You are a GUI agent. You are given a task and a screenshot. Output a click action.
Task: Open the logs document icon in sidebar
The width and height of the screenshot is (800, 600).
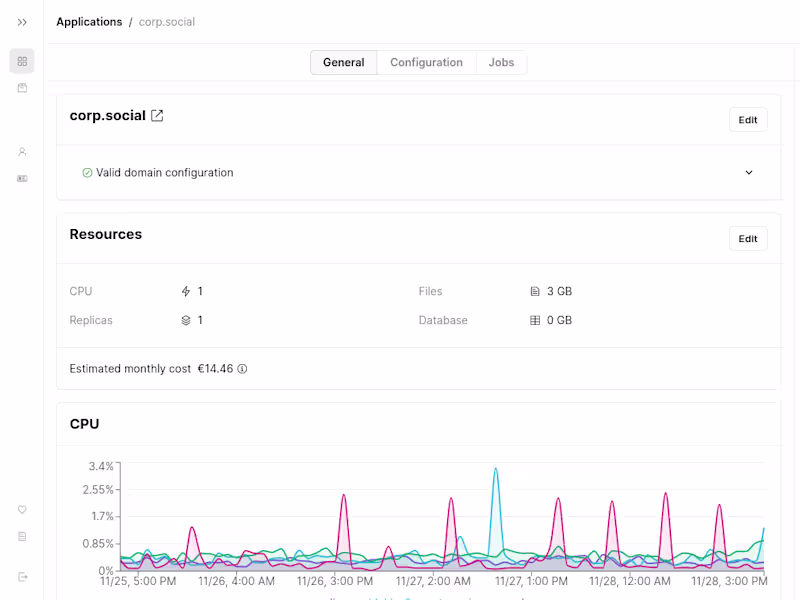(x=21, y=537)
